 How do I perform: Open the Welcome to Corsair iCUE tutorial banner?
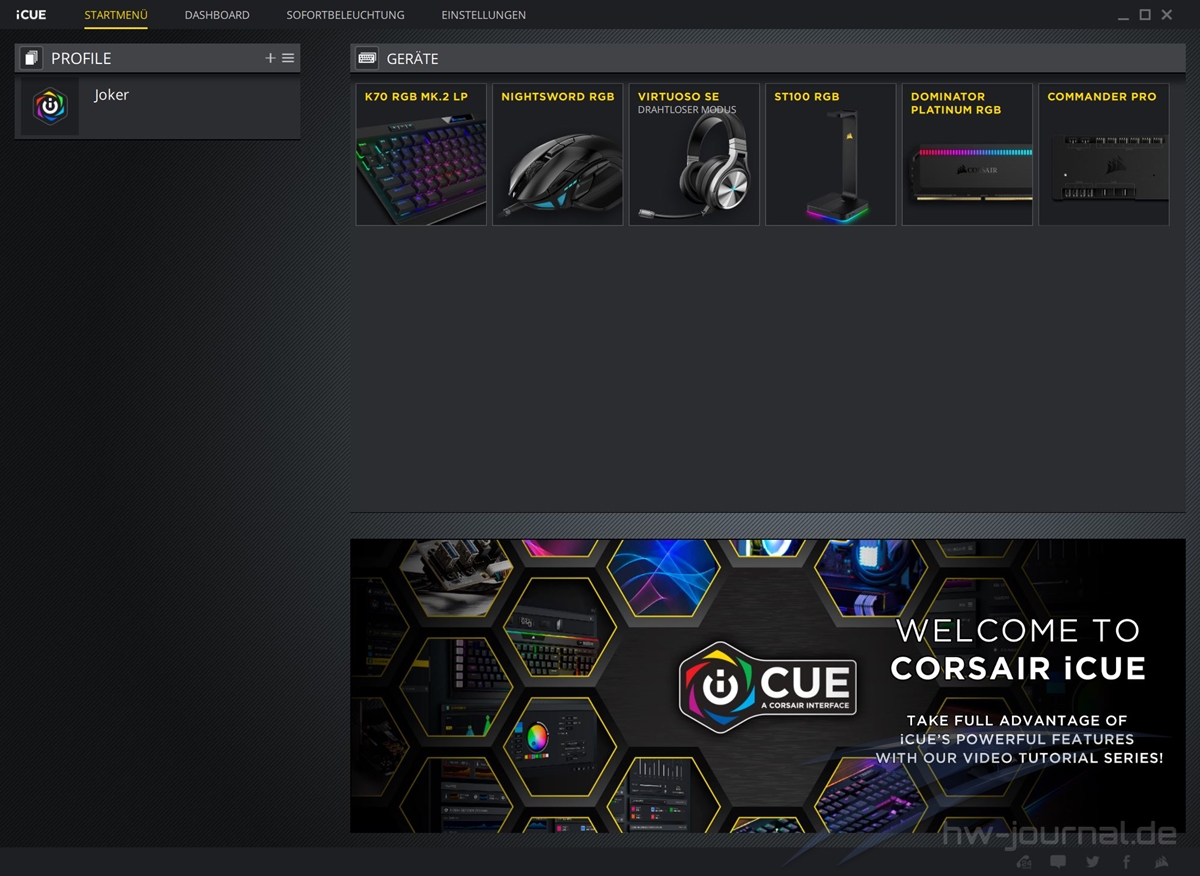(x=767, y=686)
